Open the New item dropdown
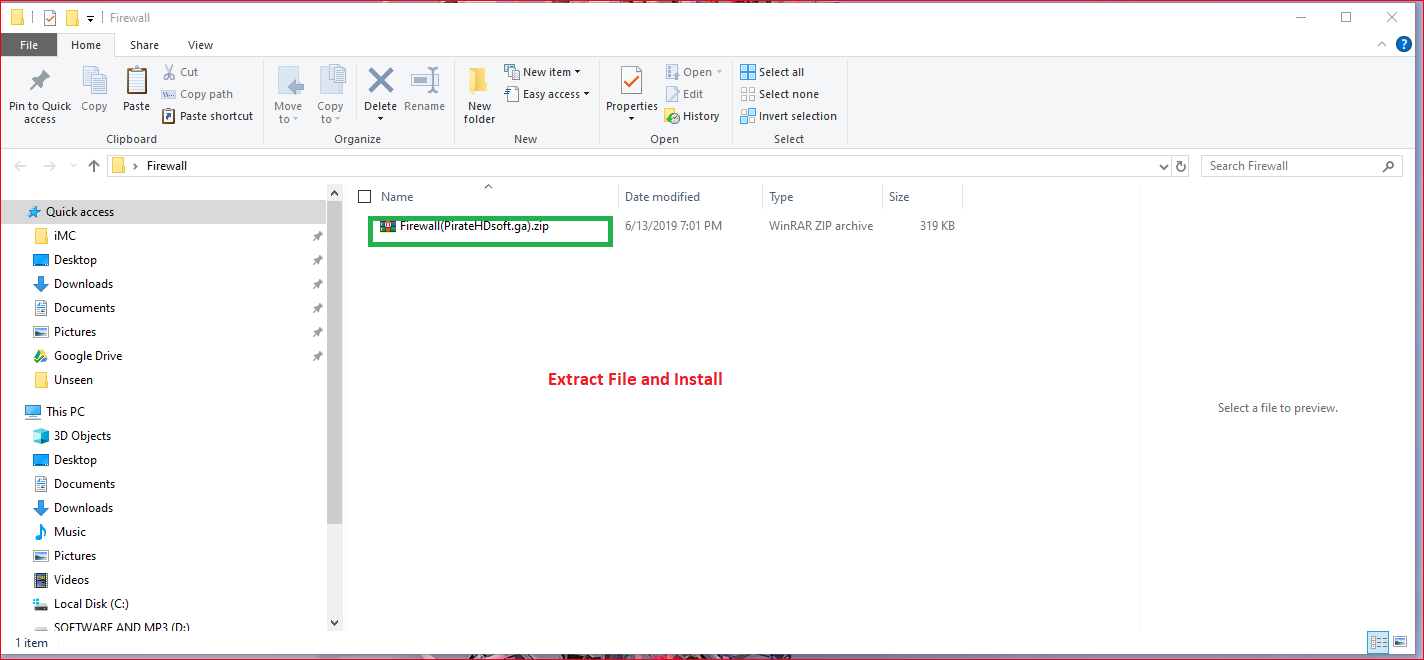The width and height of the screenshot is (1424, 660). coord(542,72)
